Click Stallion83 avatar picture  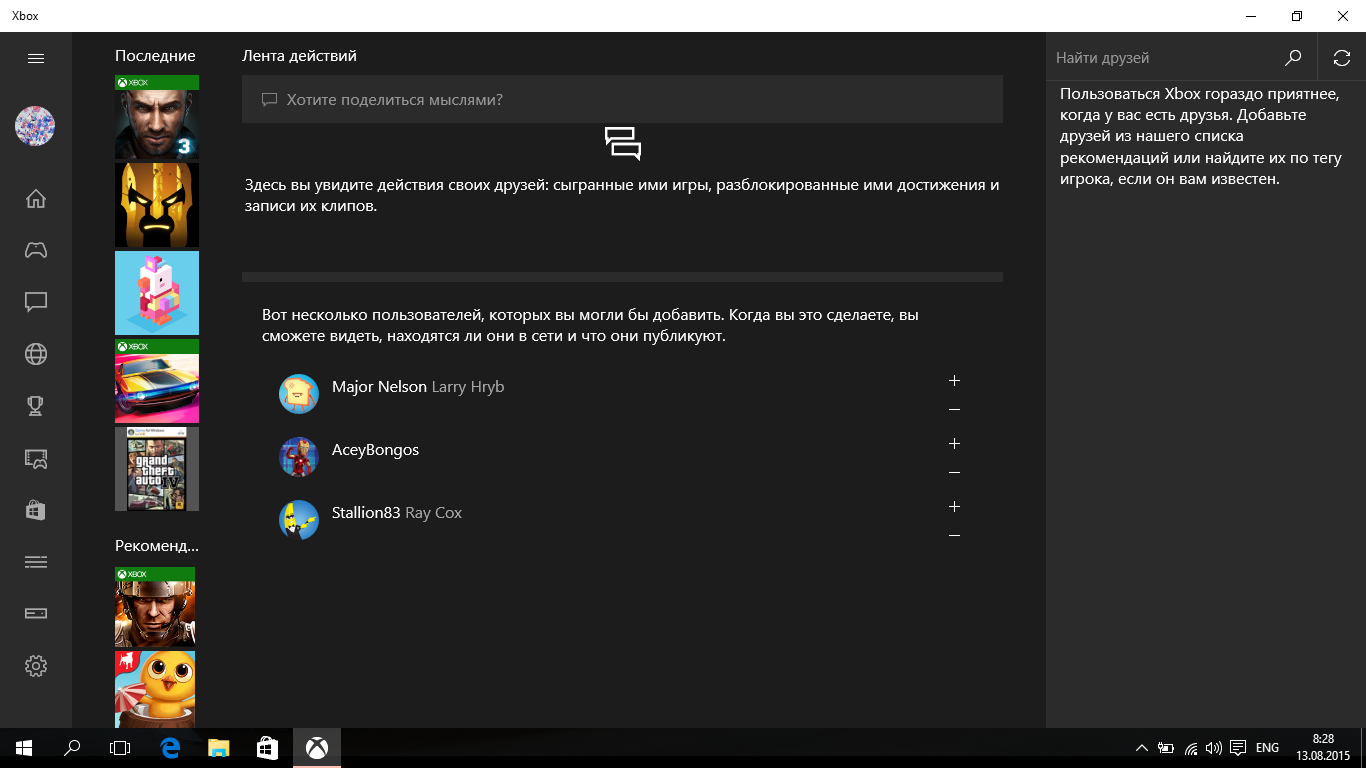coord(299,520)
